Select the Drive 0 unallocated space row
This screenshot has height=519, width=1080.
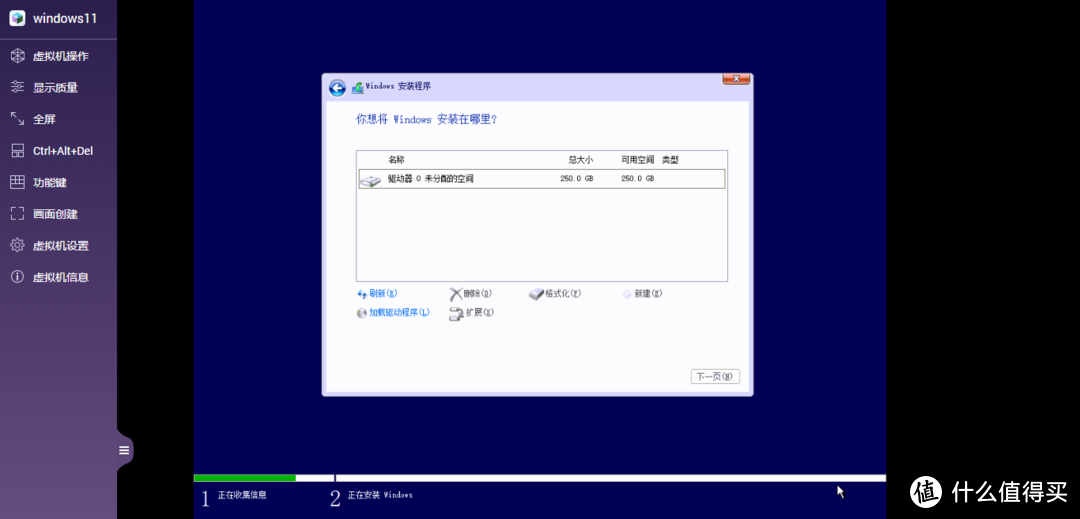541,179
